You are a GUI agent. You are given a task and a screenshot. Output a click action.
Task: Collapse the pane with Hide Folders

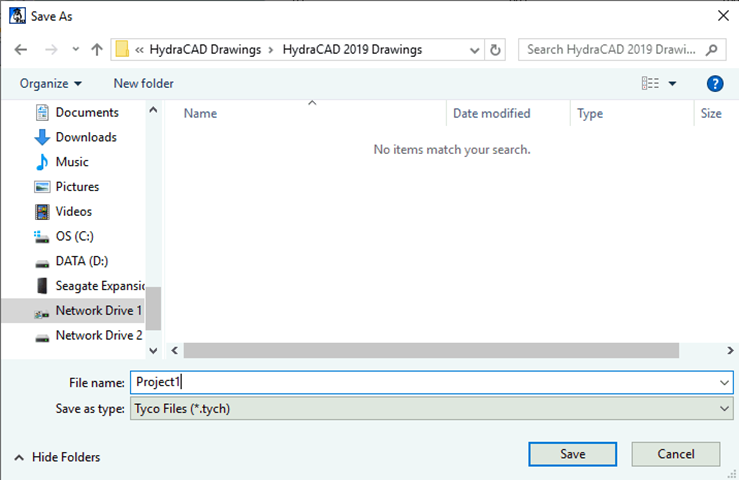click(57, 457)
